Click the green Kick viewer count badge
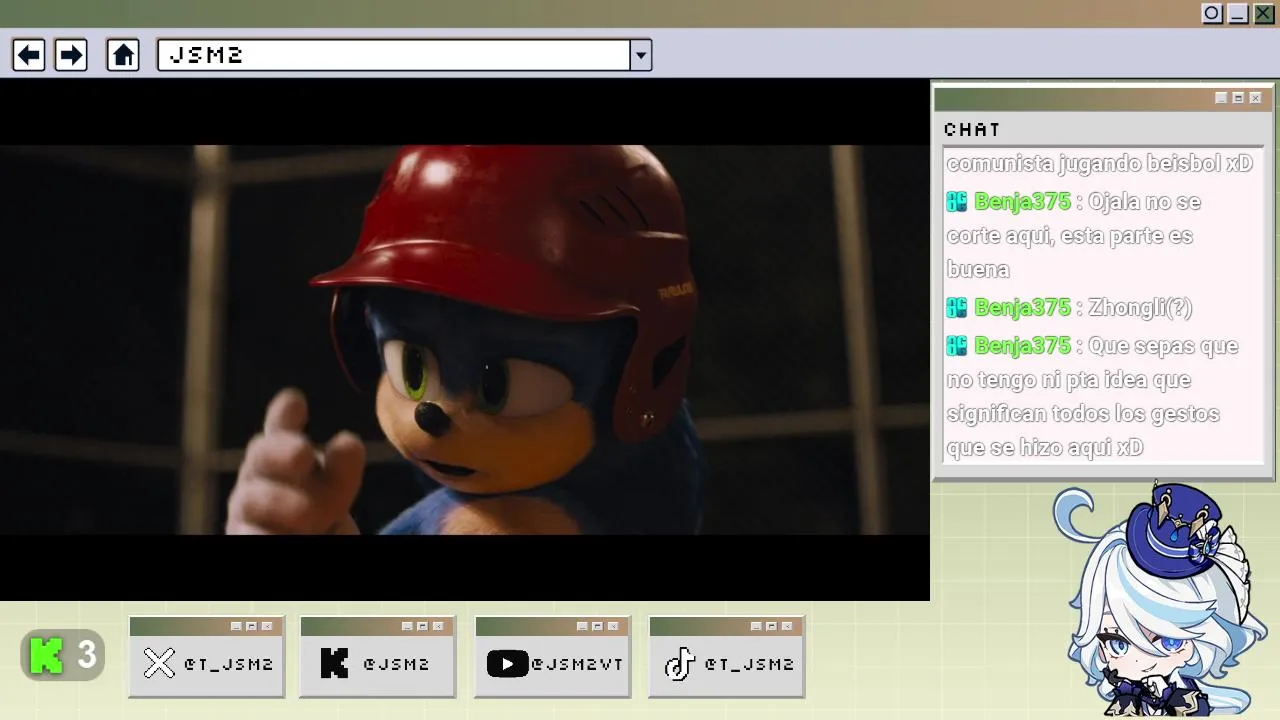1280x720 pixels. (62, 656)
